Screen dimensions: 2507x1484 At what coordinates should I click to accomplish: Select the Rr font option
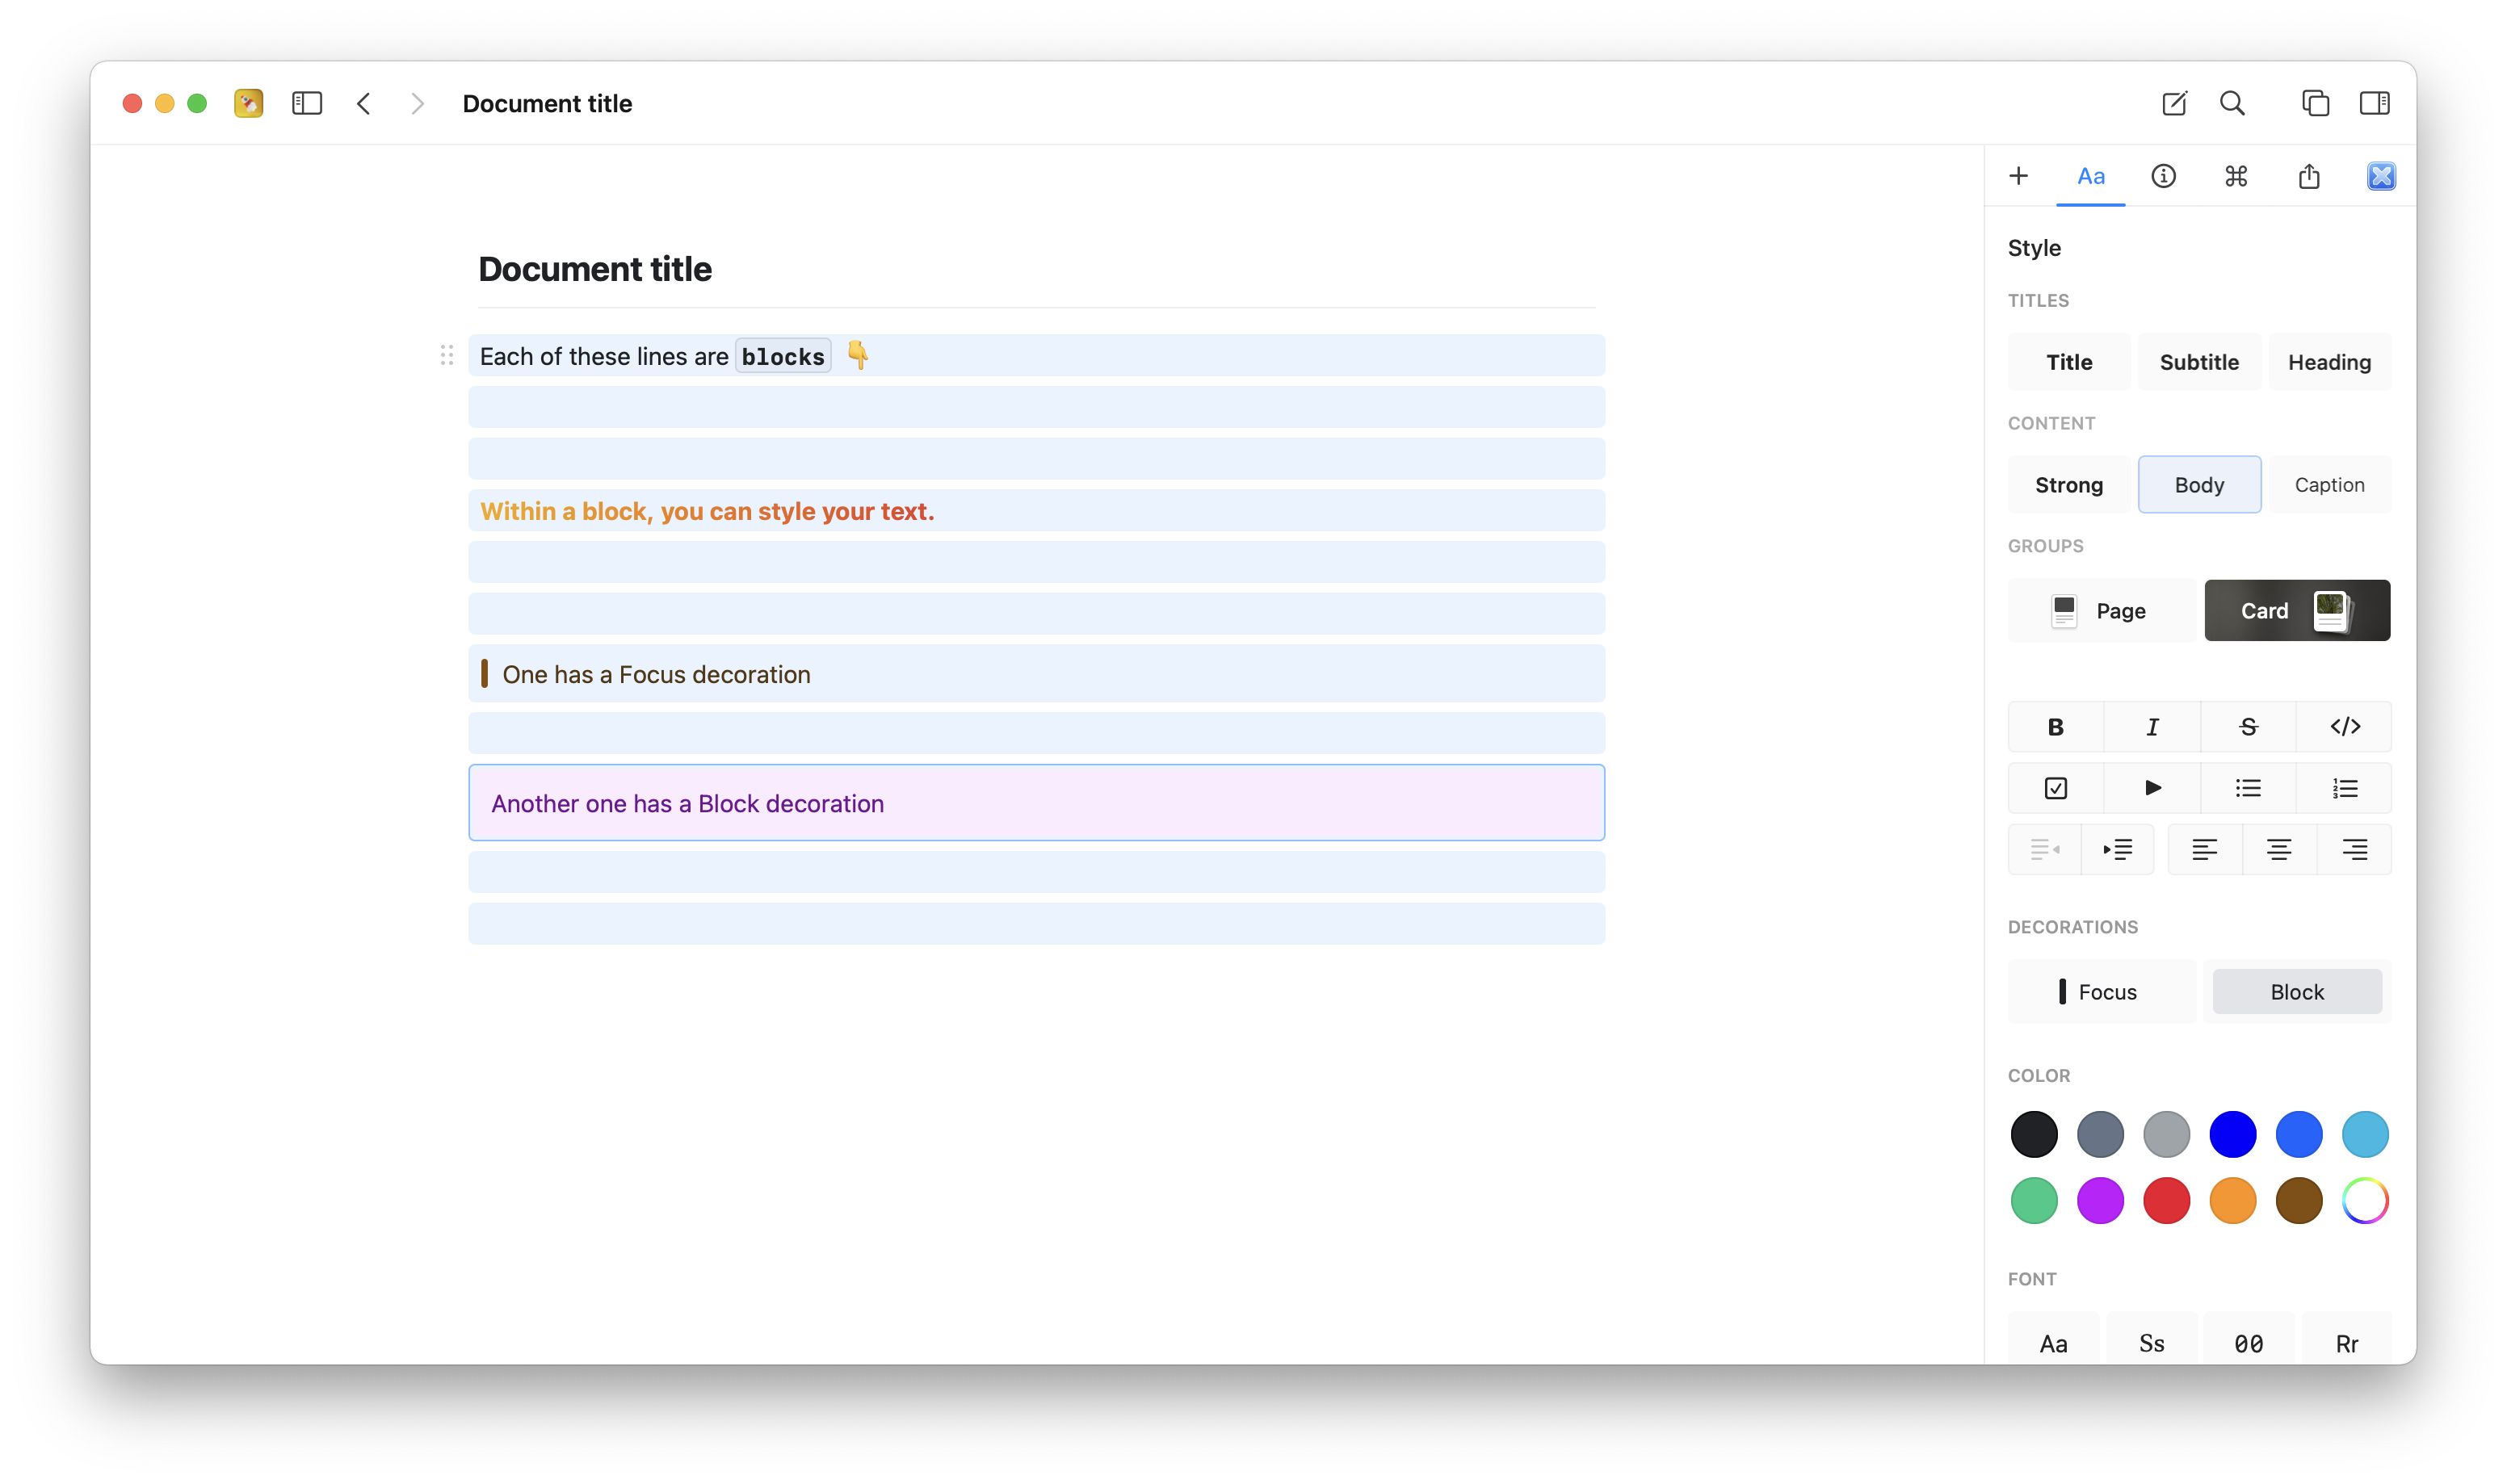[2345, 1343]
